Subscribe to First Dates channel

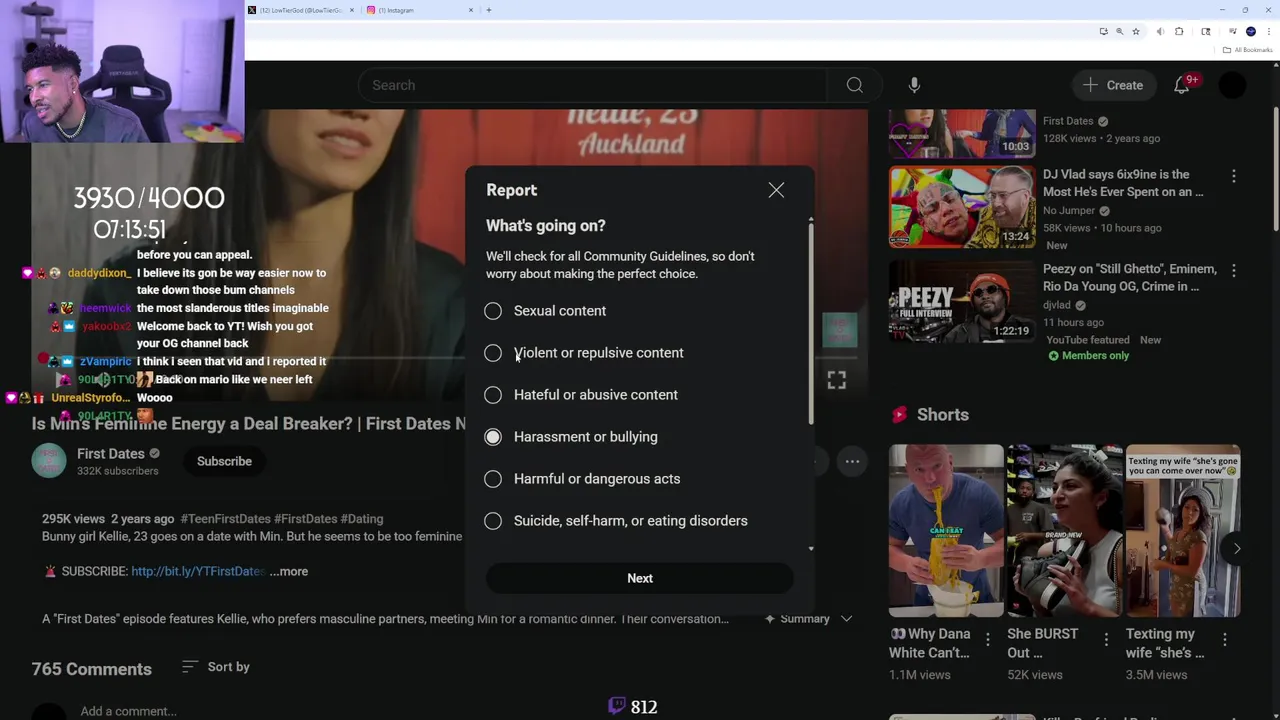pyautogui.click(x=224, y=461)
